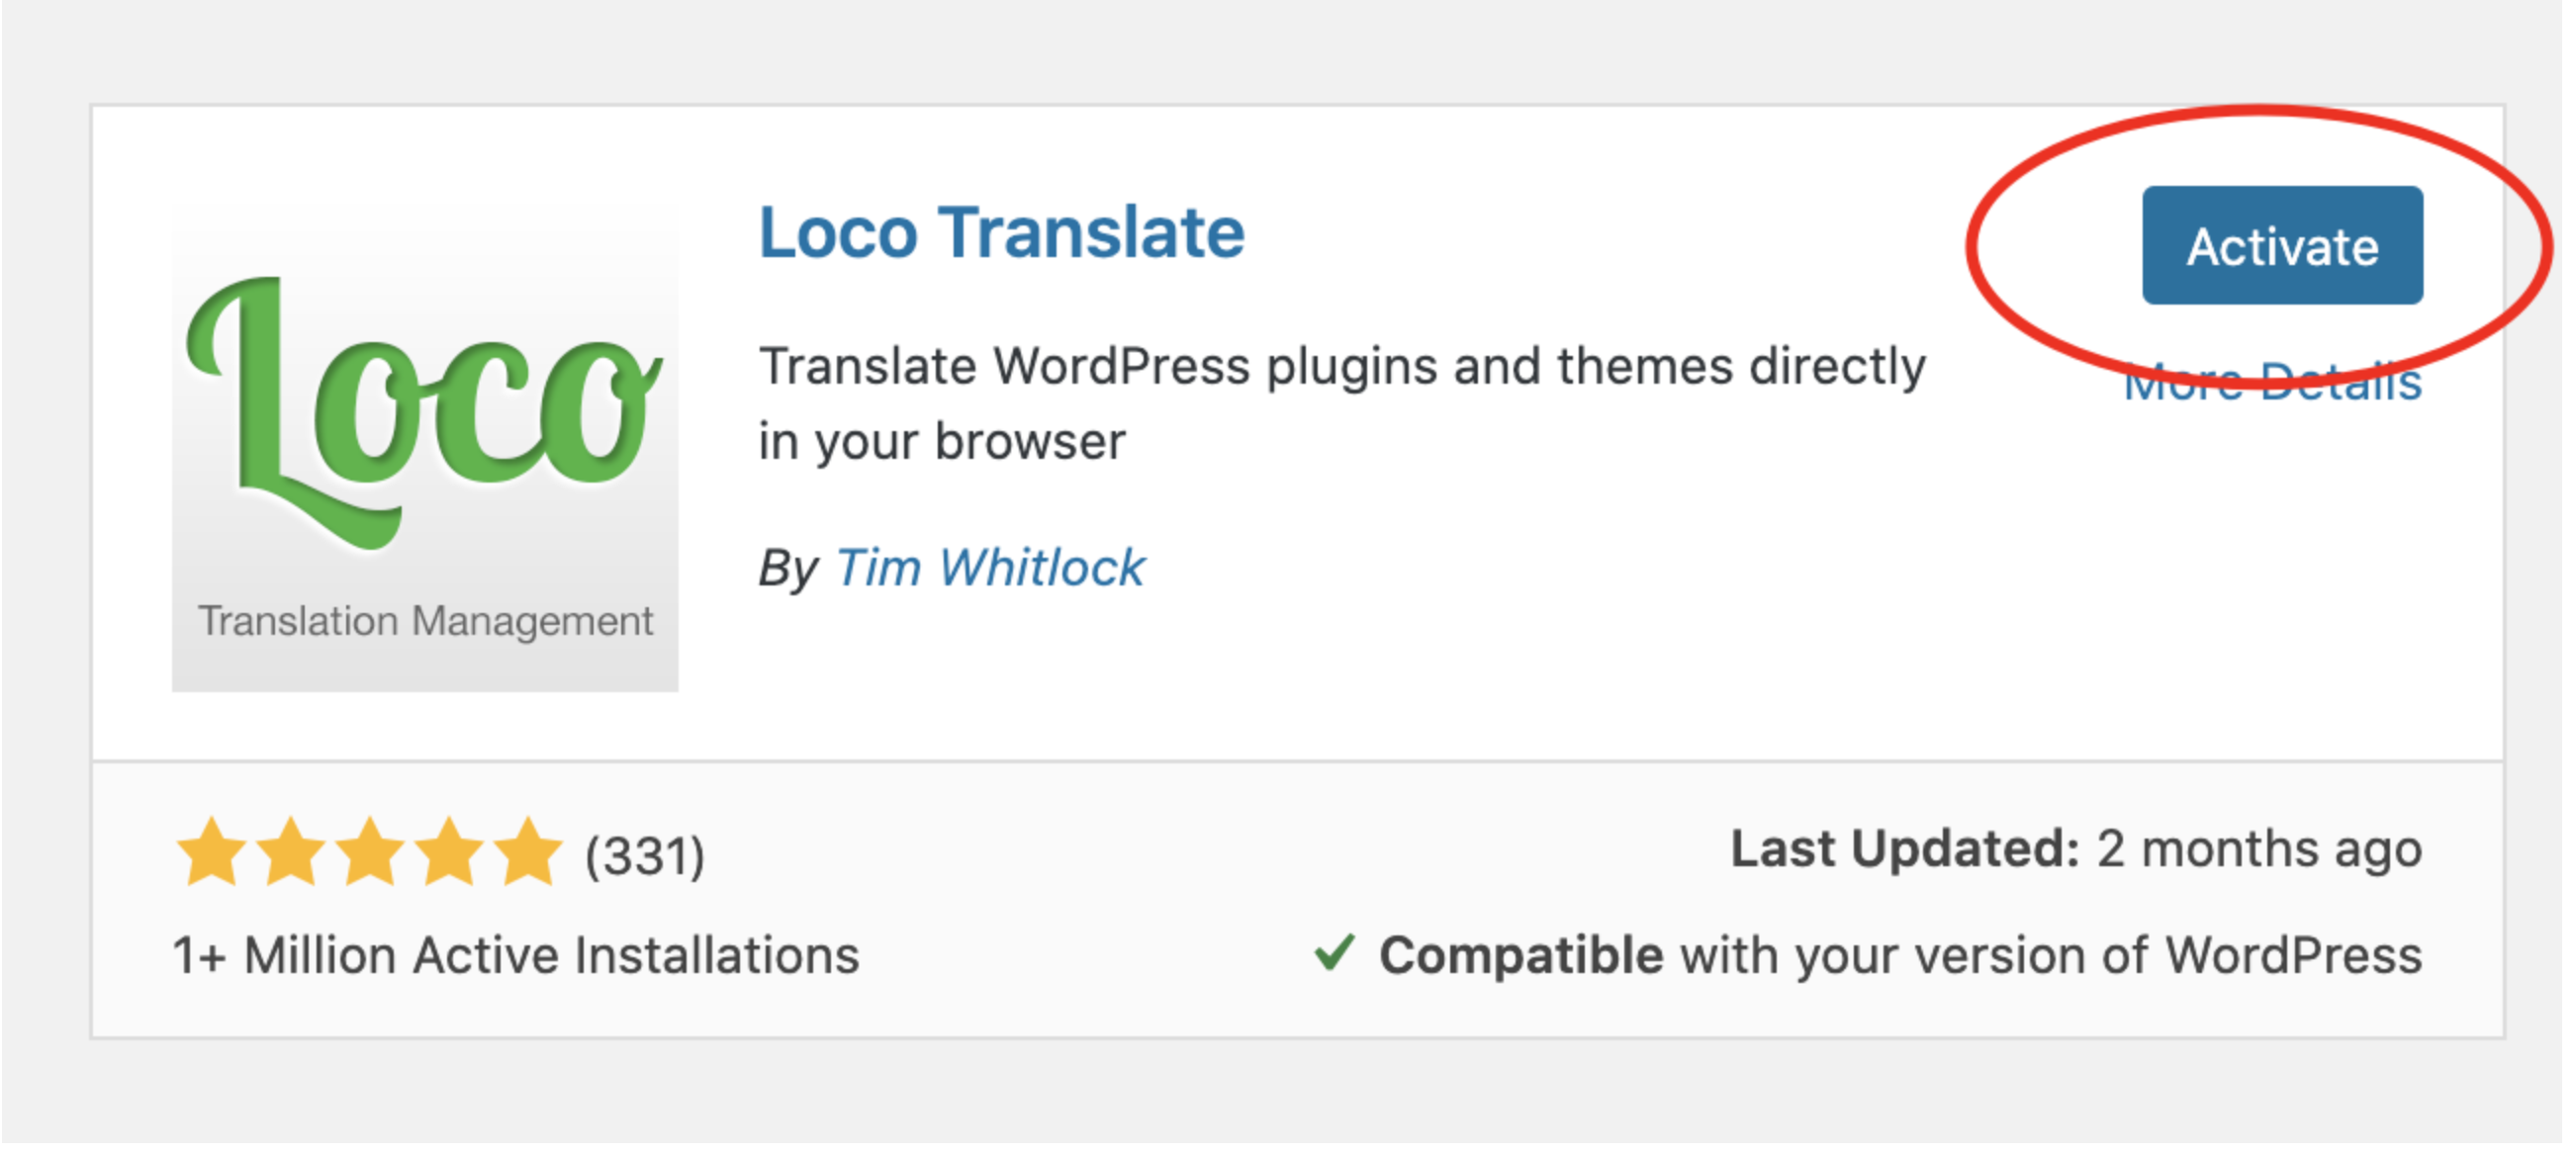Click the green compatibility checkmark icon
The image size is (2576, 1153).
click(1334, 952)
